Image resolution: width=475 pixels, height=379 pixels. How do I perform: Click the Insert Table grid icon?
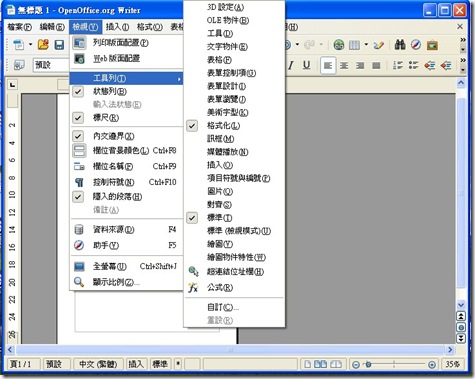pos(354,45)
